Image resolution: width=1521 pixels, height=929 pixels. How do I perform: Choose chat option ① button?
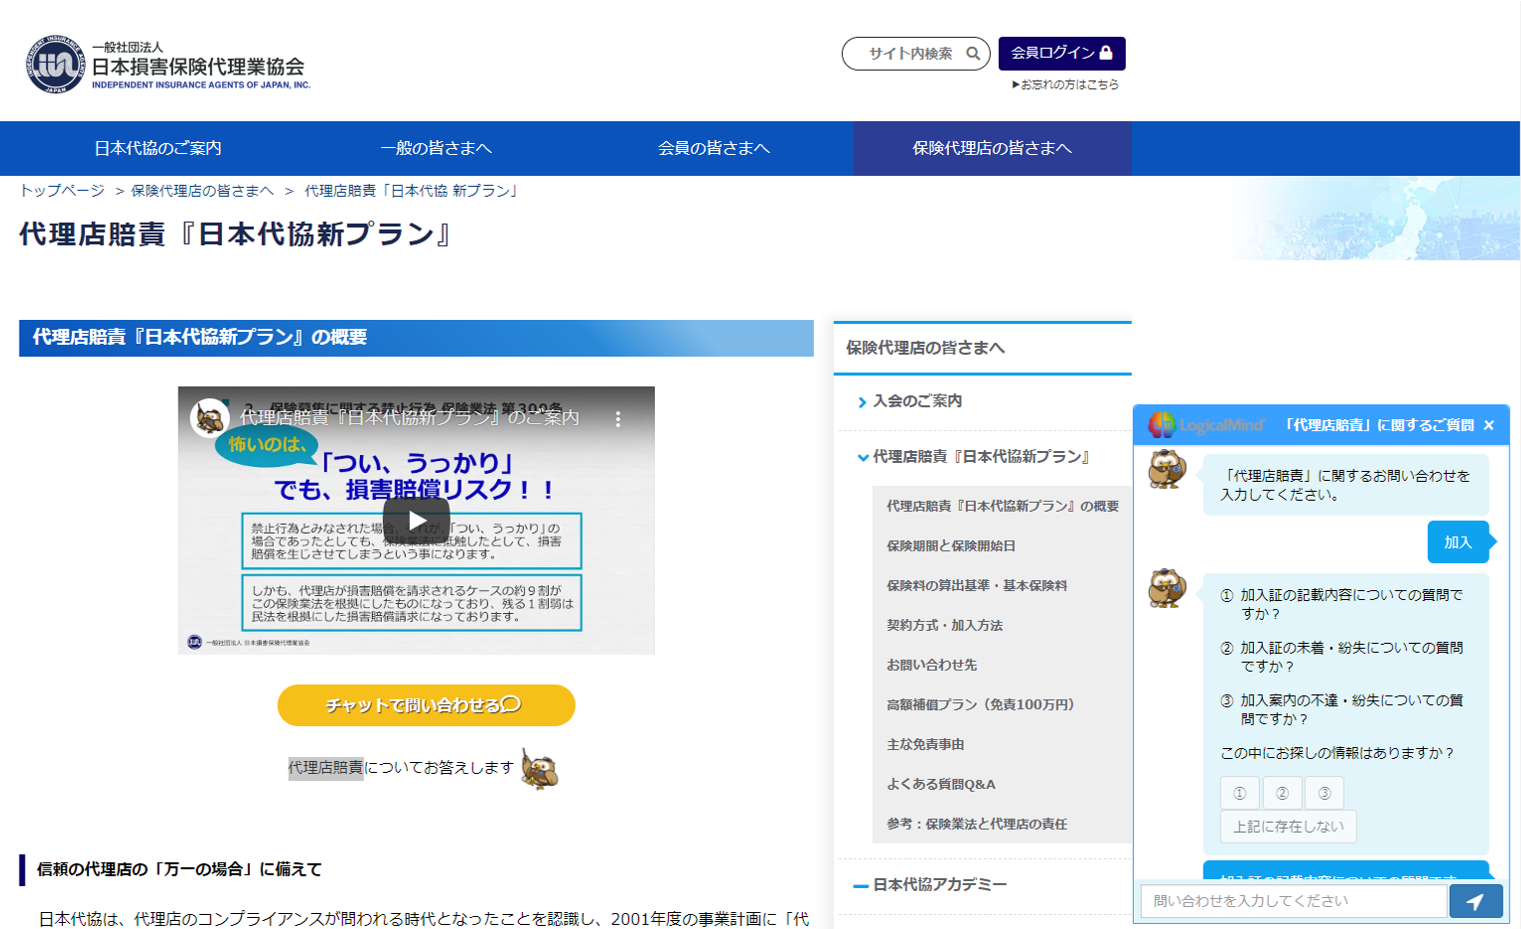pos(1239,793)
